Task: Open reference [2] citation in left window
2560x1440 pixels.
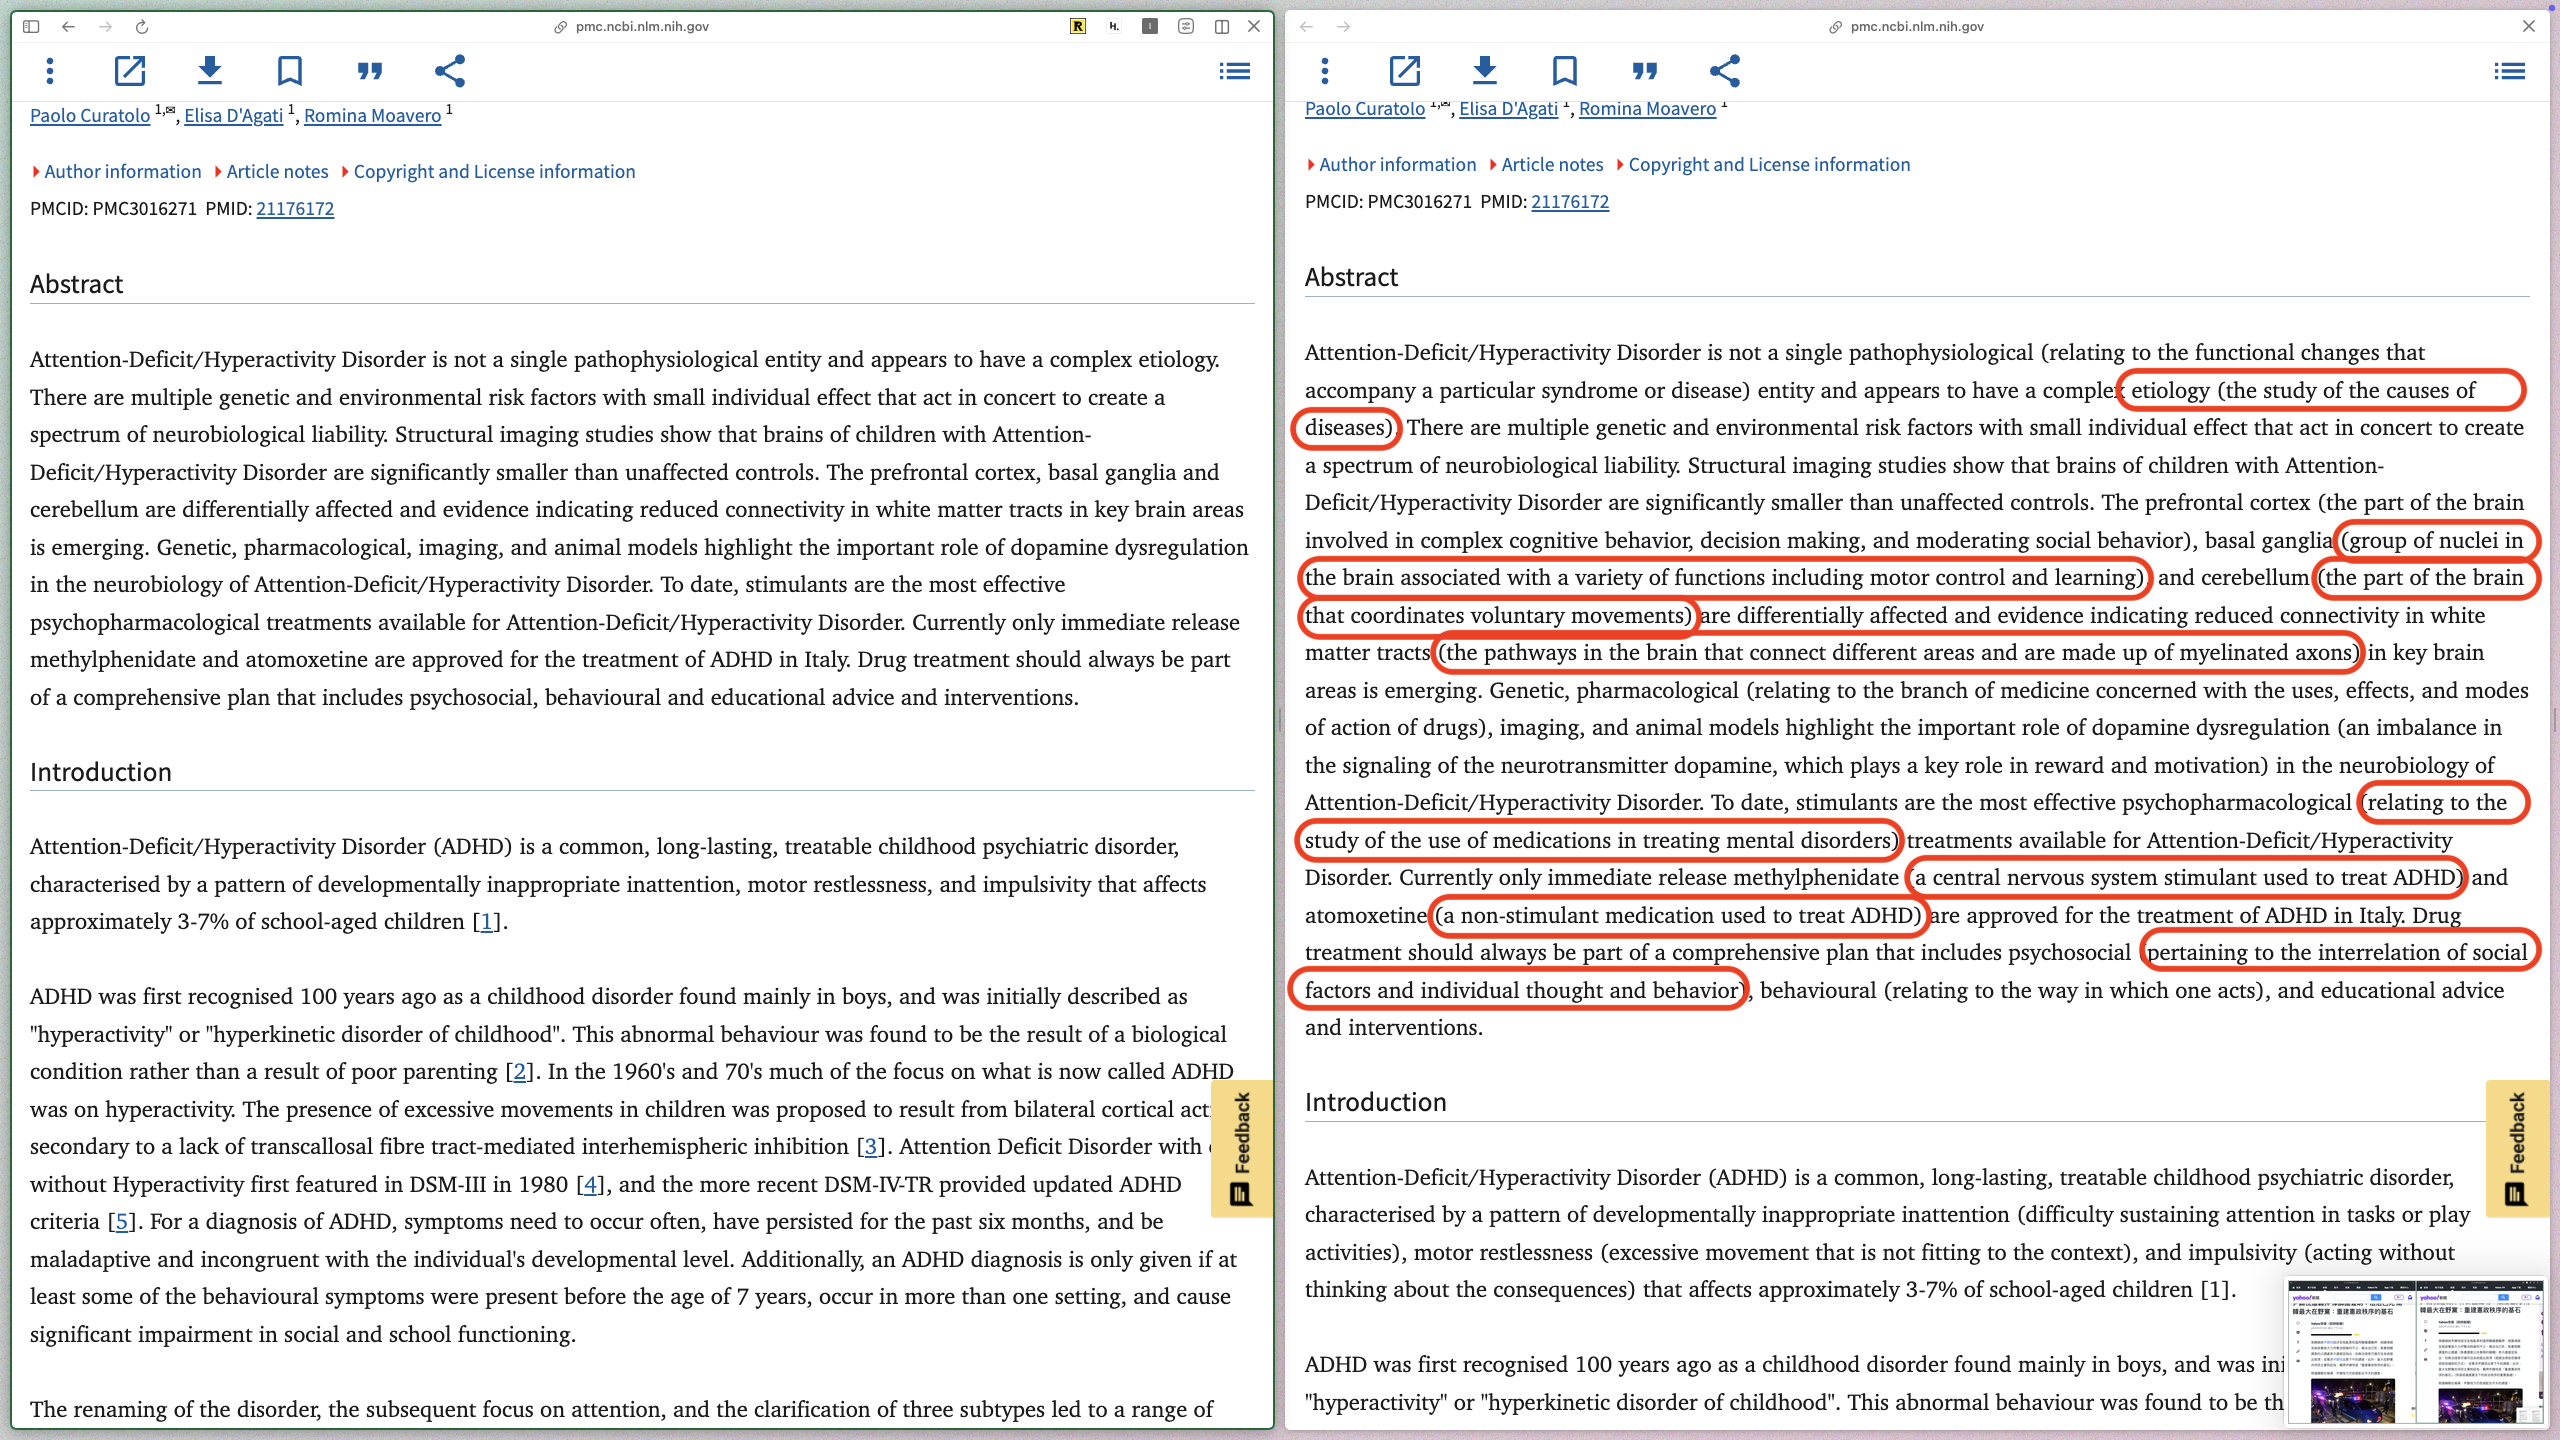Action: coord(519,1072)
